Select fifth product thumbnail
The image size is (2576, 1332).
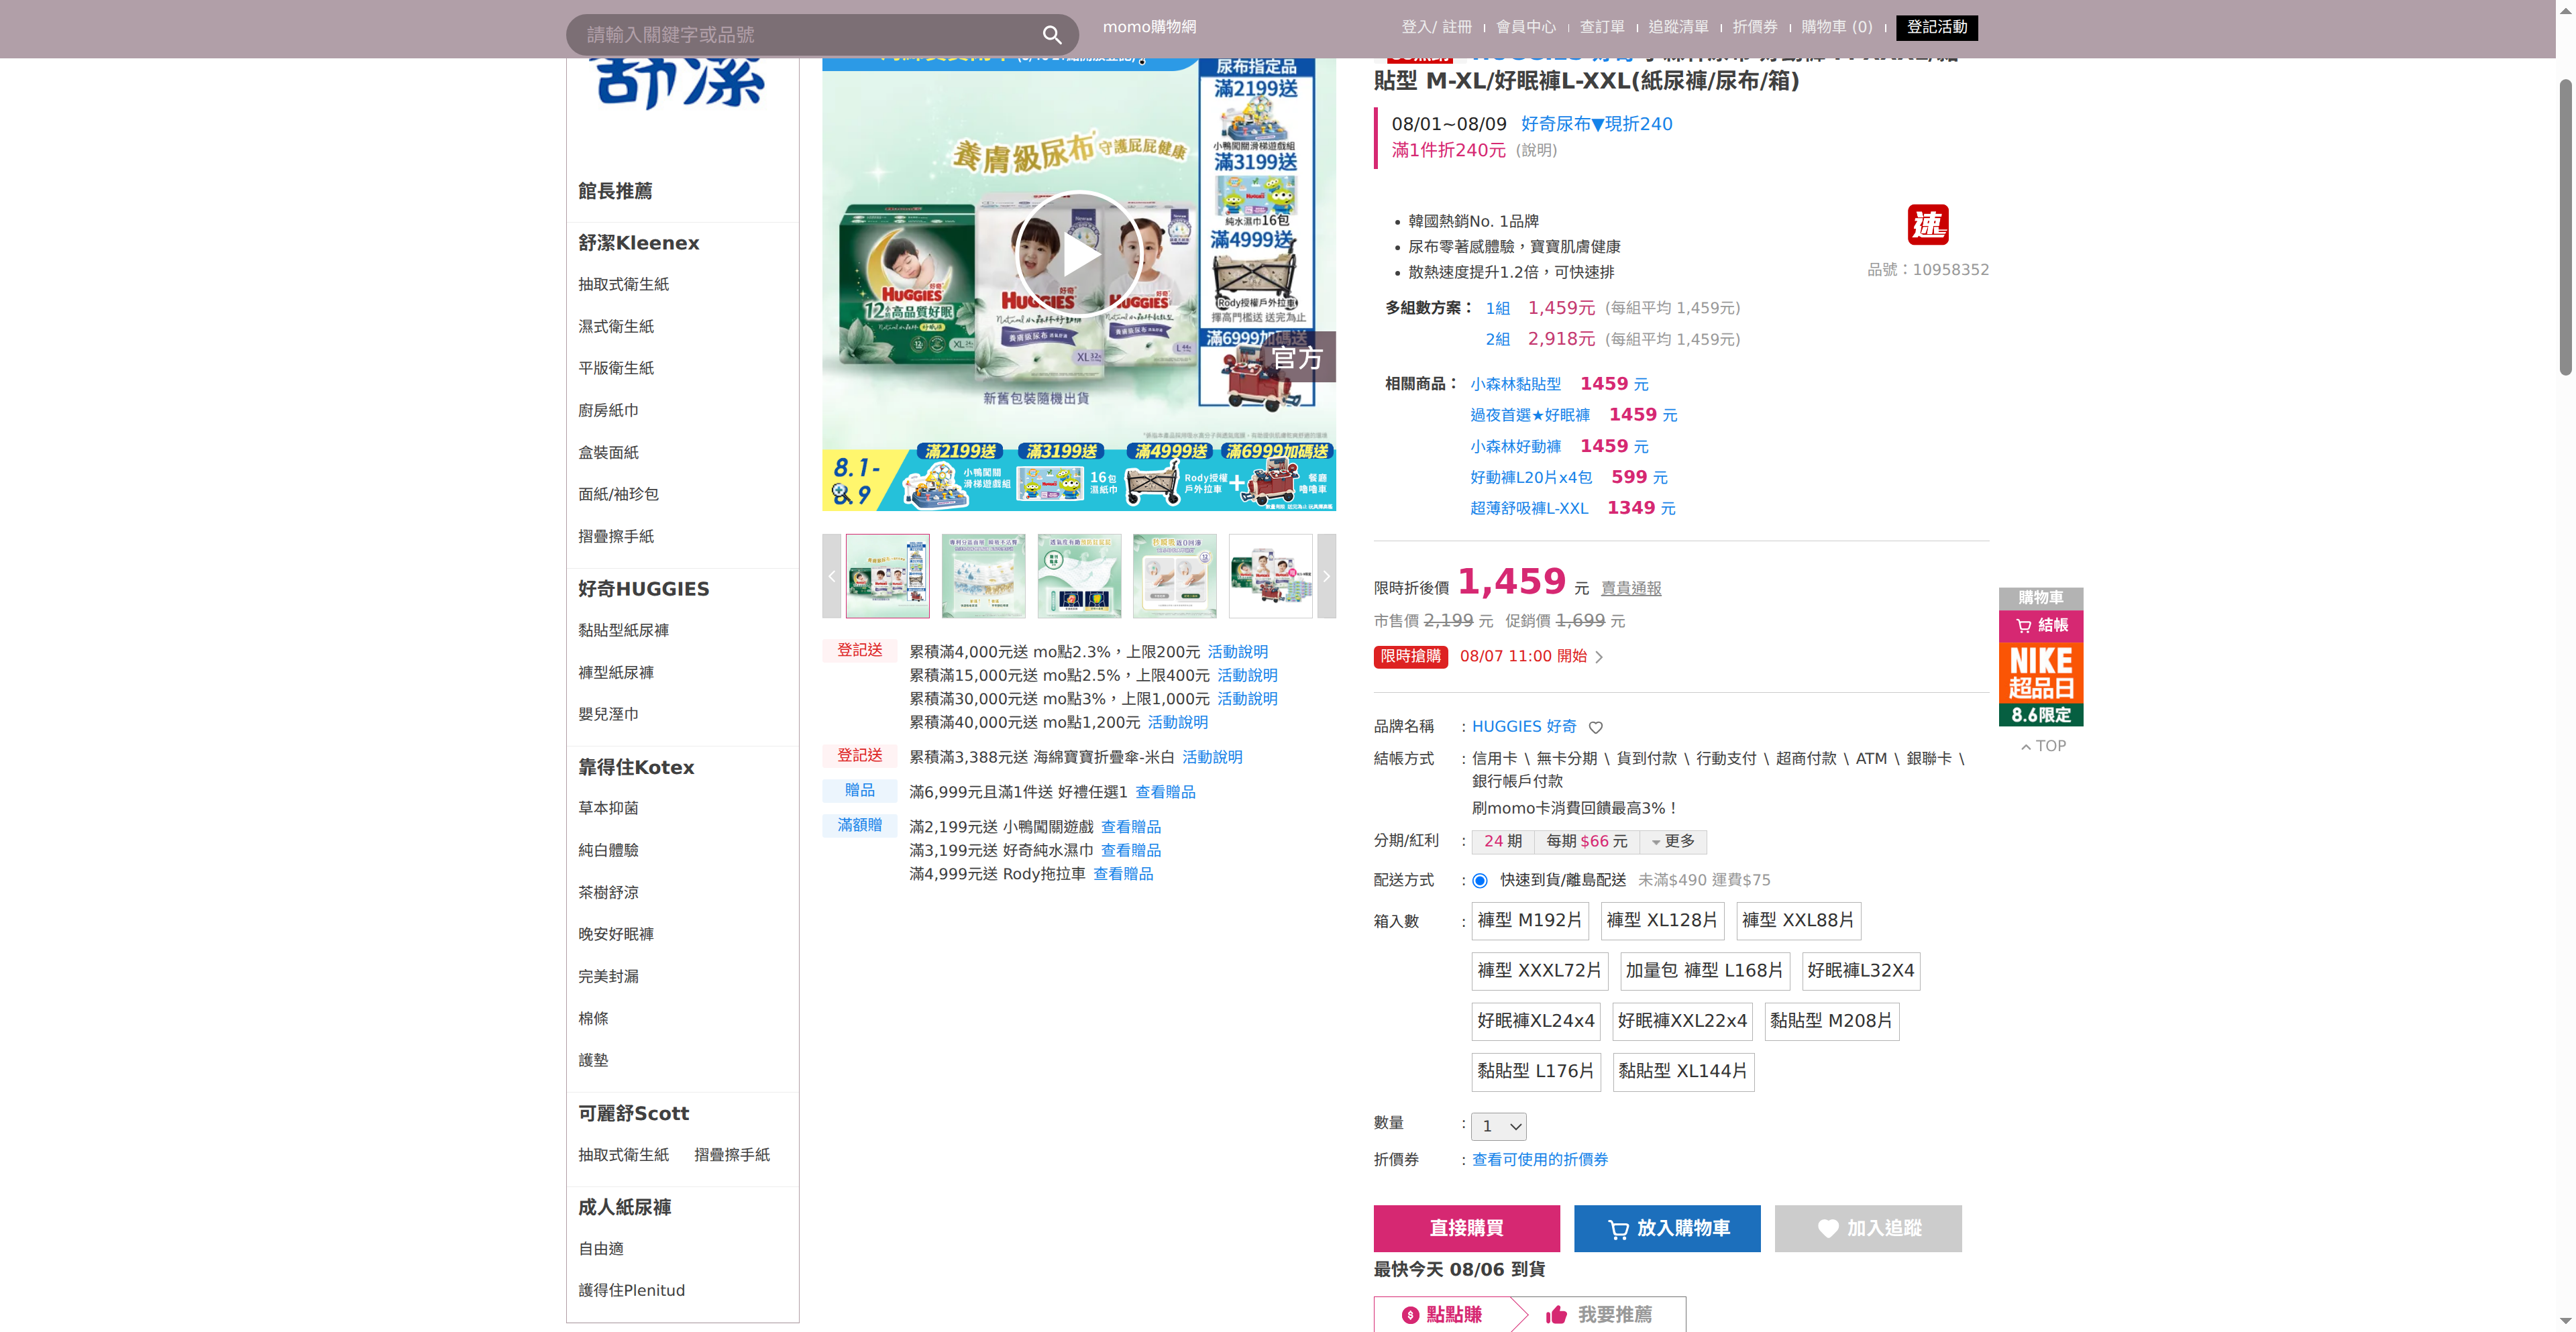click(x=1271, y=576)
